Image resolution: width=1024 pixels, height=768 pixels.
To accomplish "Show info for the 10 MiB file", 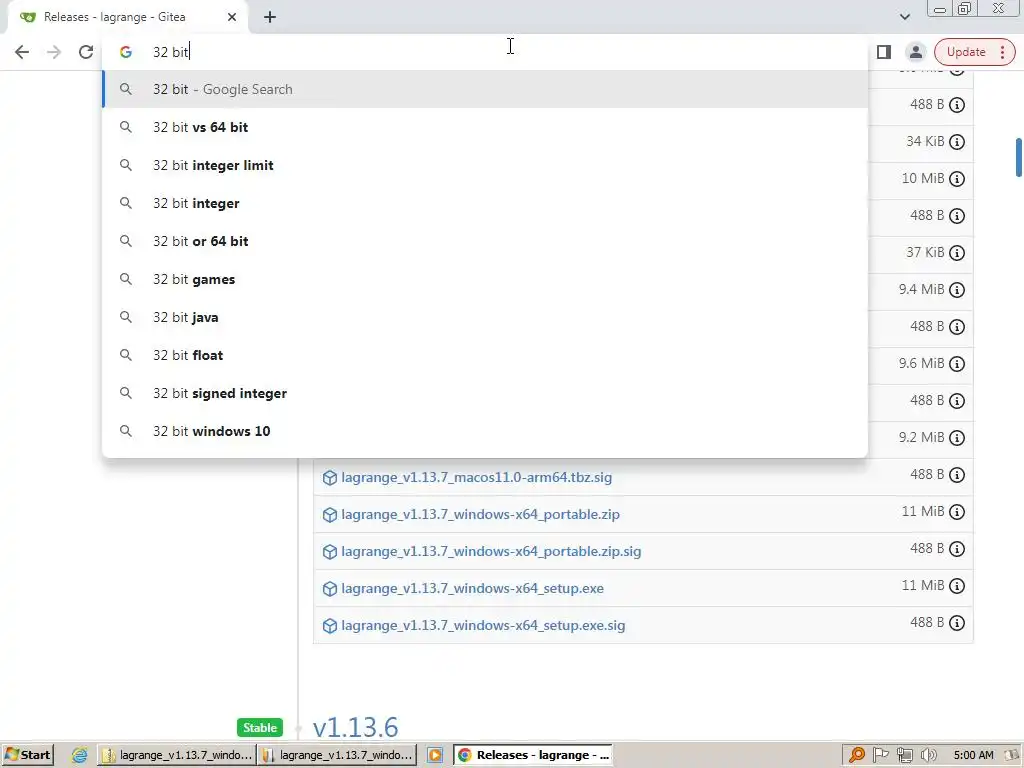I will tap(957, 179).
